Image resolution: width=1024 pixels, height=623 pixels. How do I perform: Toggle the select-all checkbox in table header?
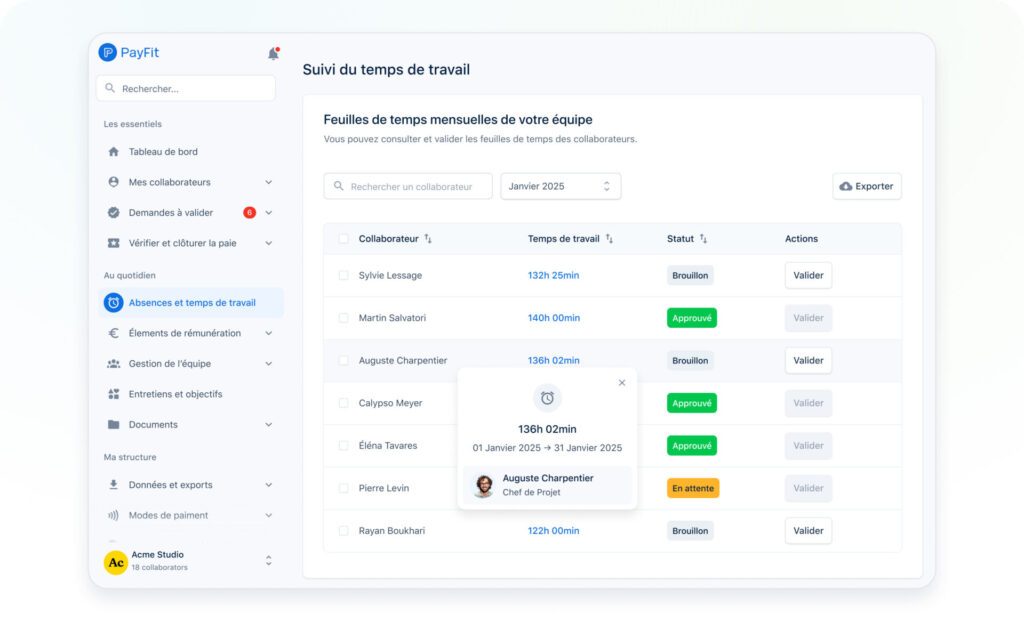click(x=343, y=239)
